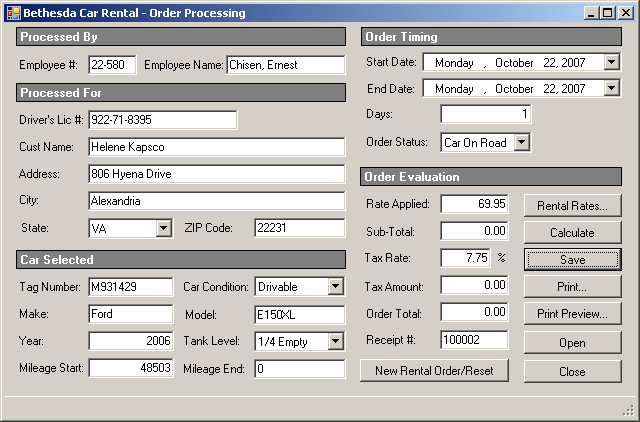Maximize the Order Processing window

[x=607, y=13]
